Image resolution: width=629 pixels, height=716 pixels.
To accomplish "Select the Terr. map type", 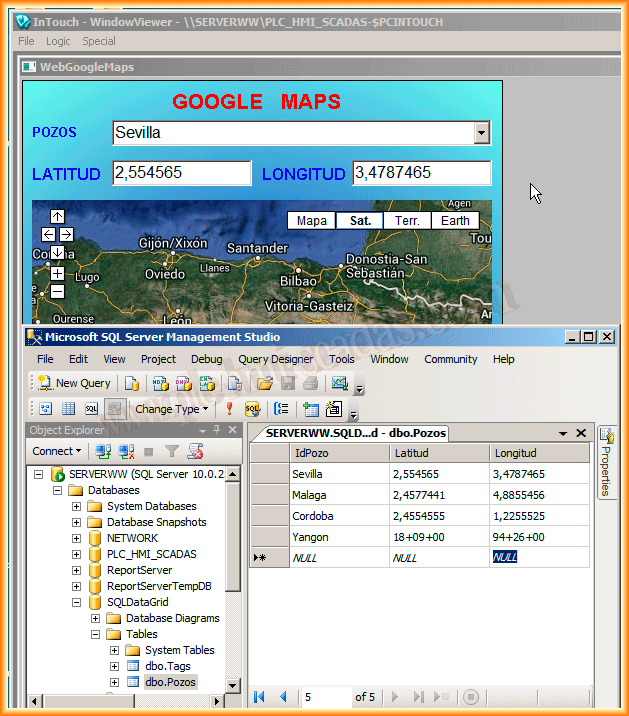I will pyautogui.click(x=407, y=221).
